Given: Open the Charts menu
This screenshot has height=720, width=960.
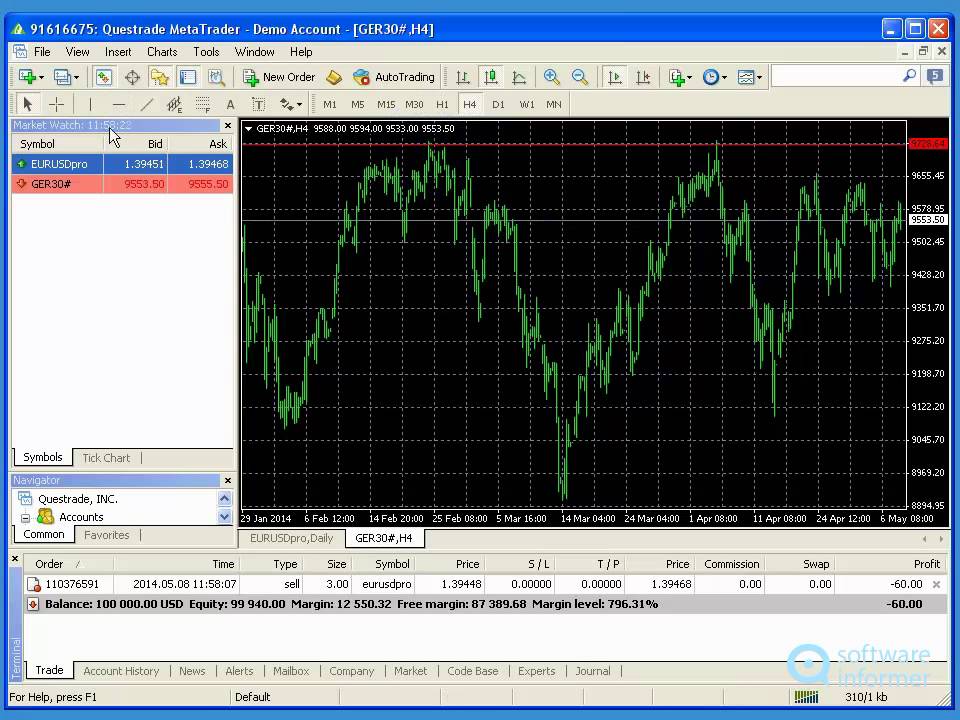Looking at the screenshot, I should (x=162, y=52).
